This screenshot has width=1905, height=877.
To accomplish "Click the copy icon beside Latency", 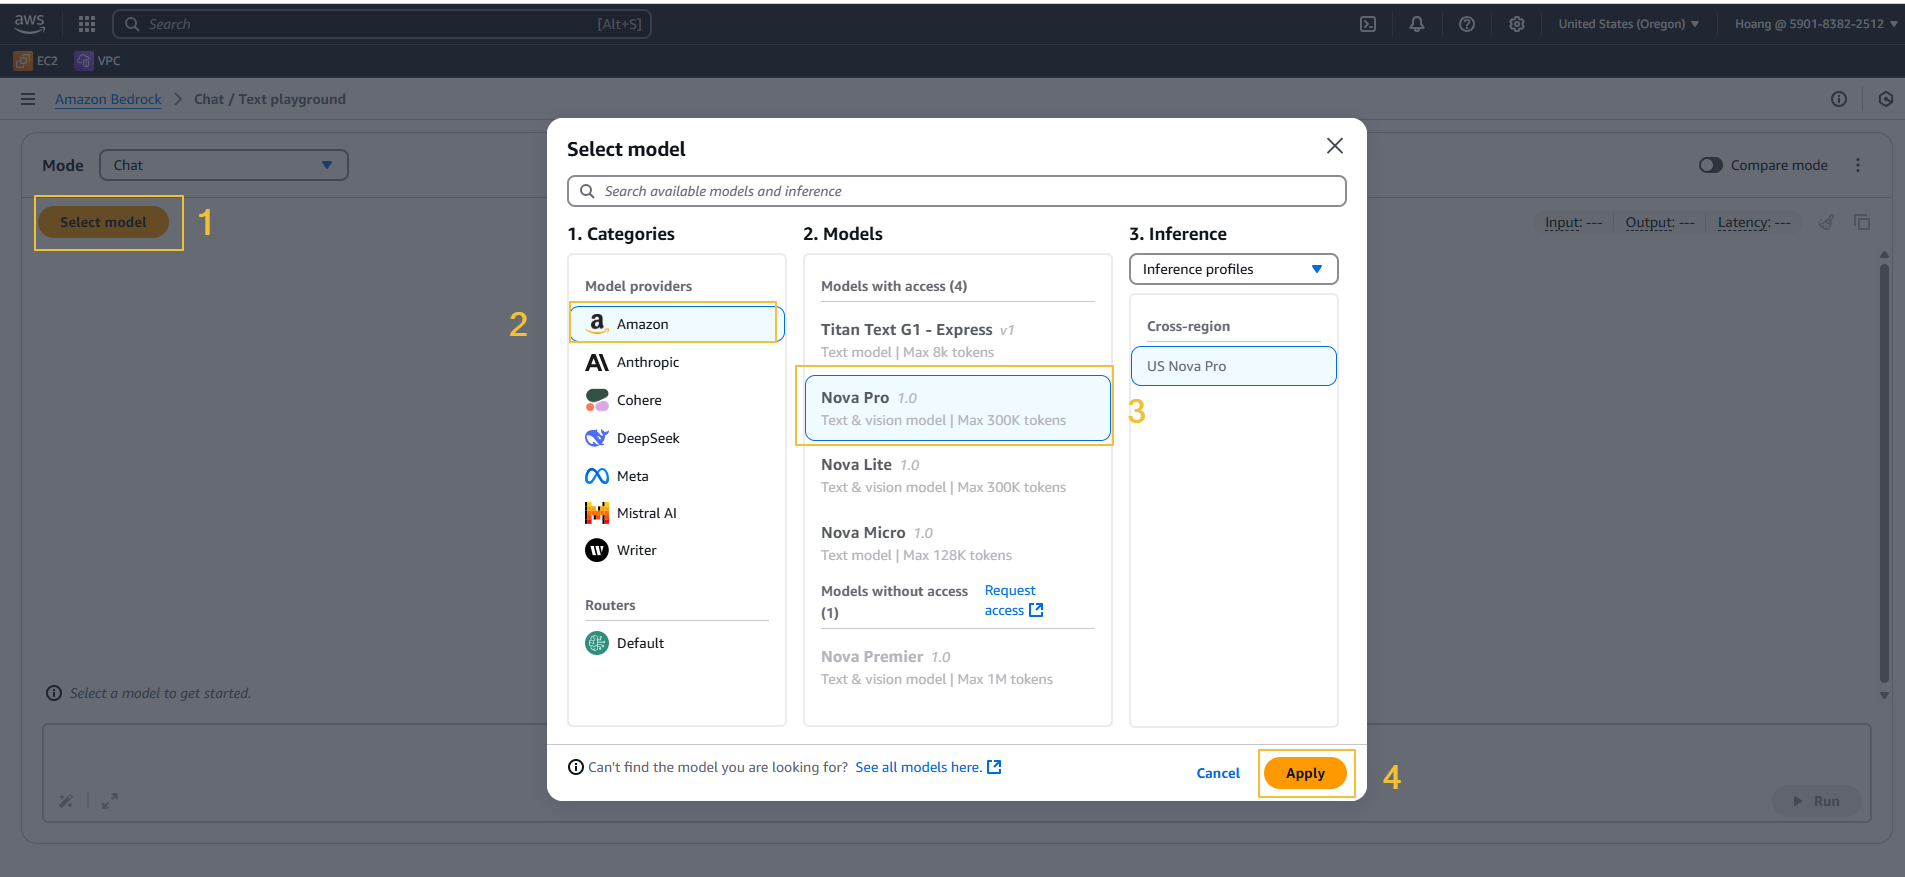I will 1862,222.
